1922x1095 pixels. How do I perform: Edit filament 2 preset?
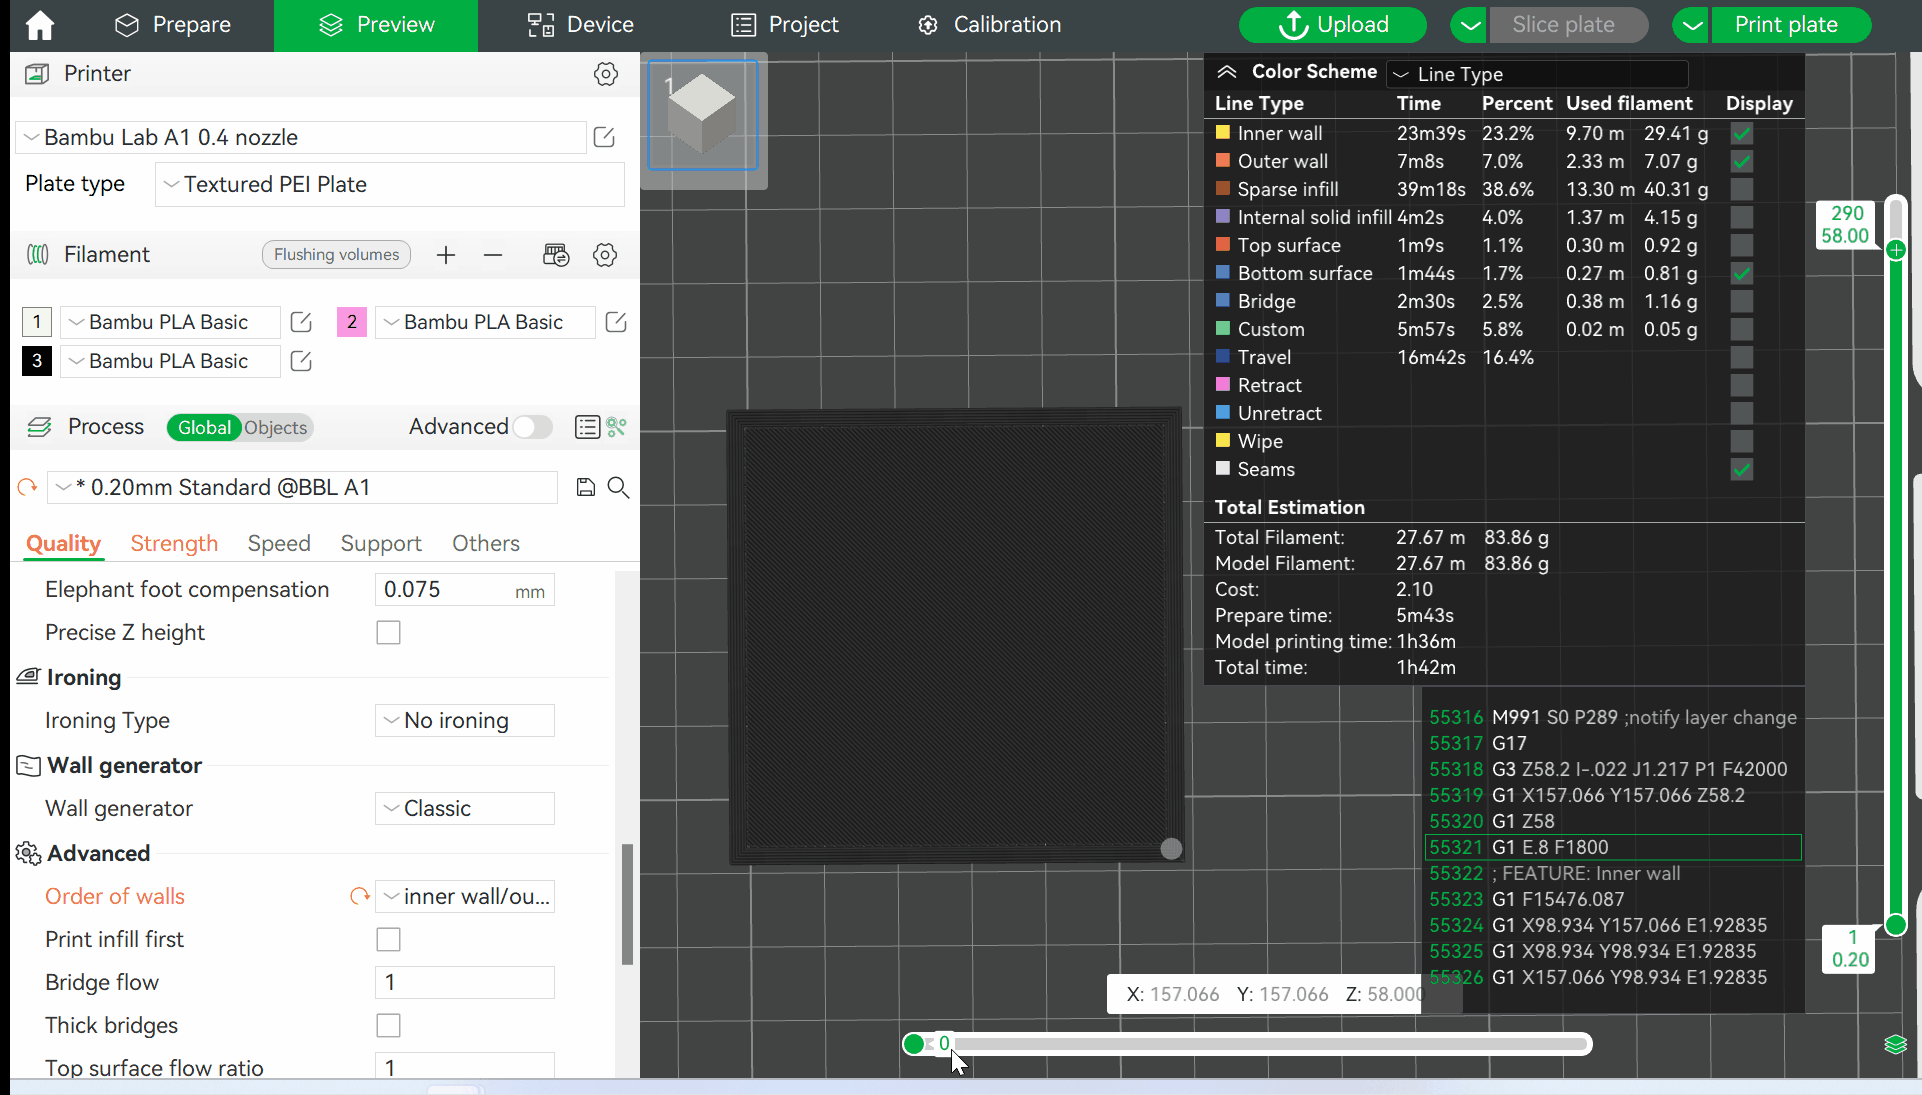[616, 322]
